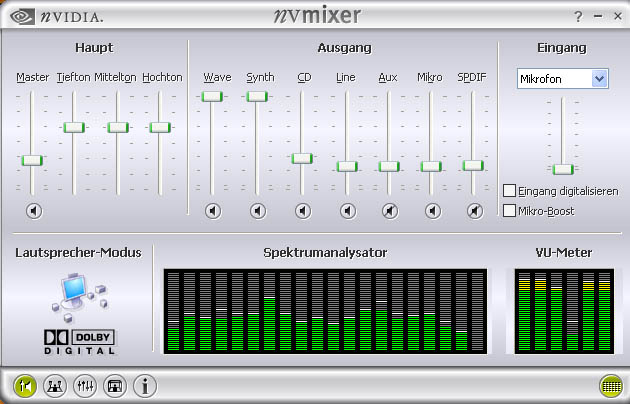Open the Mikrofon input source dropdown
The height and width of the screenshot is (404, 630).
click(x=599, y=79)
